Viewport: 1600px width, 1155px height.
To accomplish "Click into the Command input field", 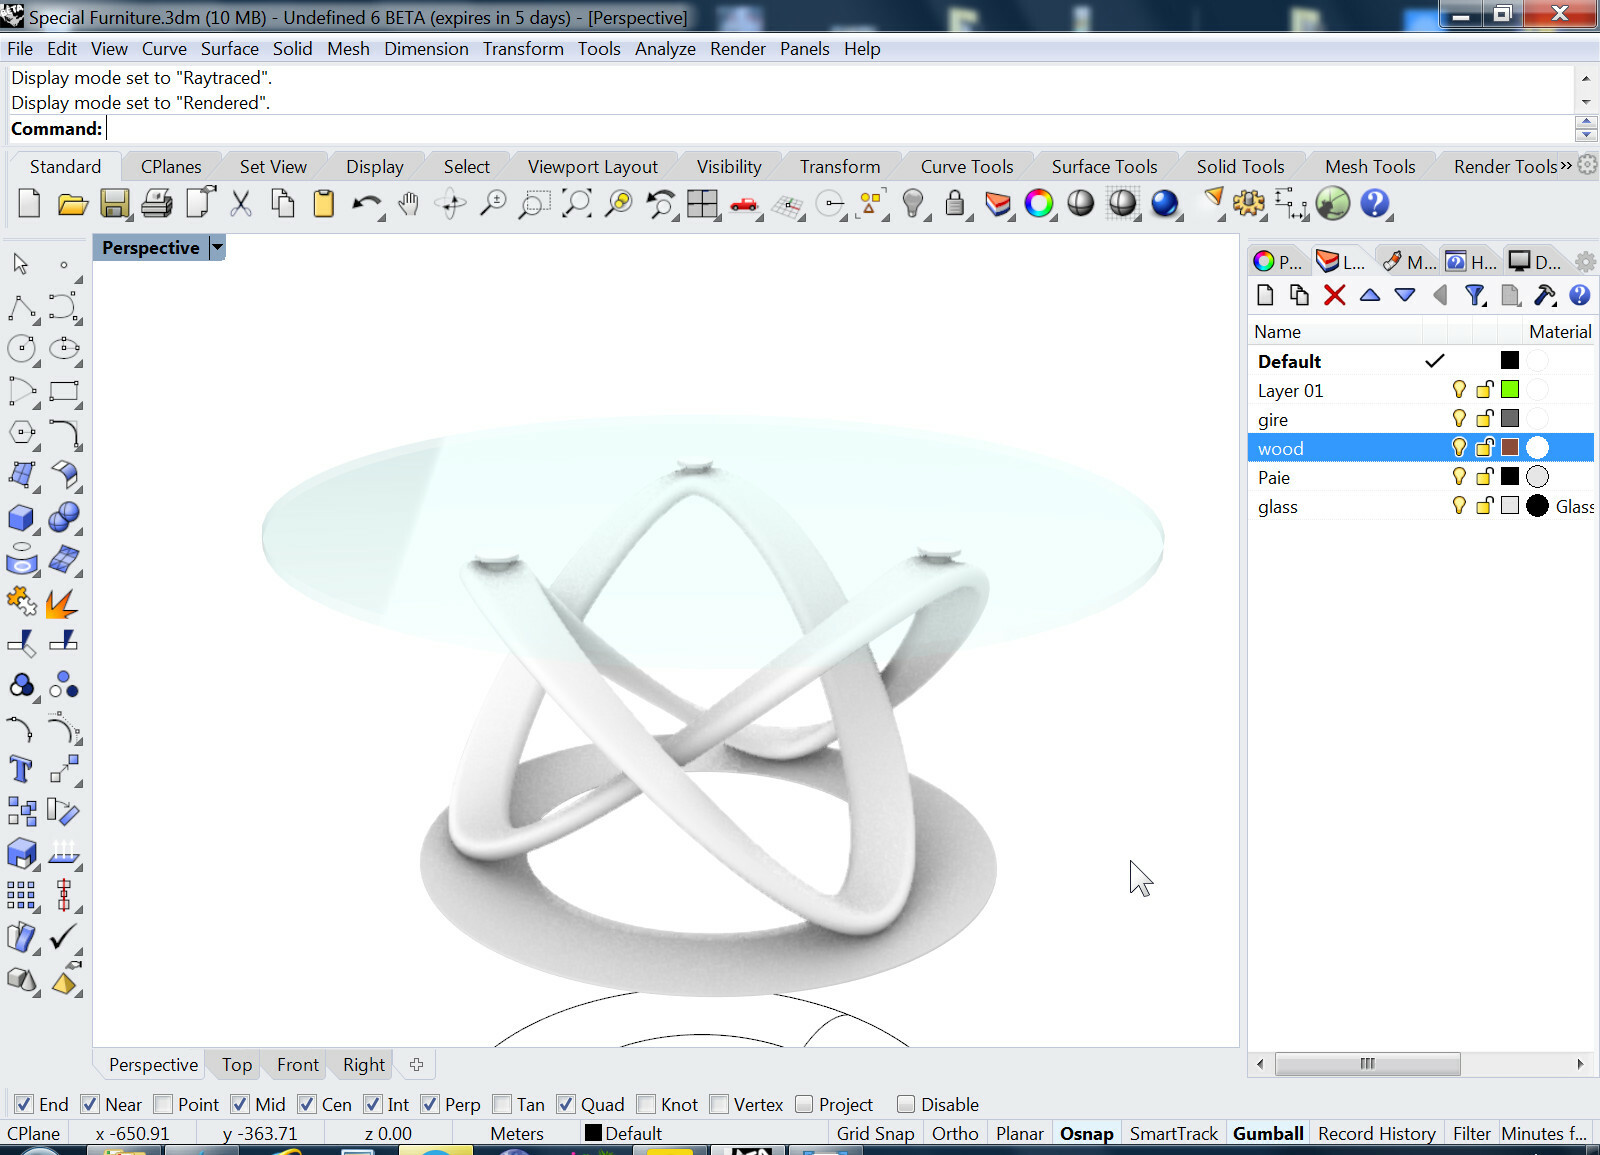I will pos(839,128).
